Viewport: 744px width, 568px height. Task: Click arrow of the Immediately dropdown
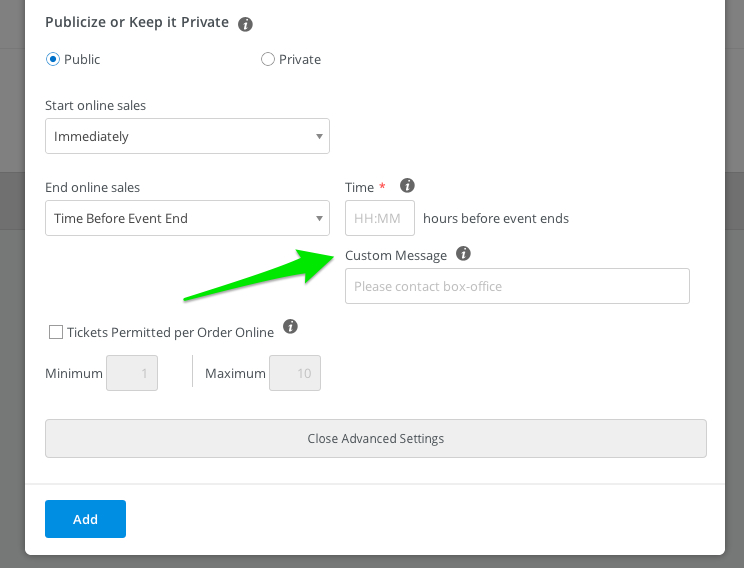click(x=319, y=137)
